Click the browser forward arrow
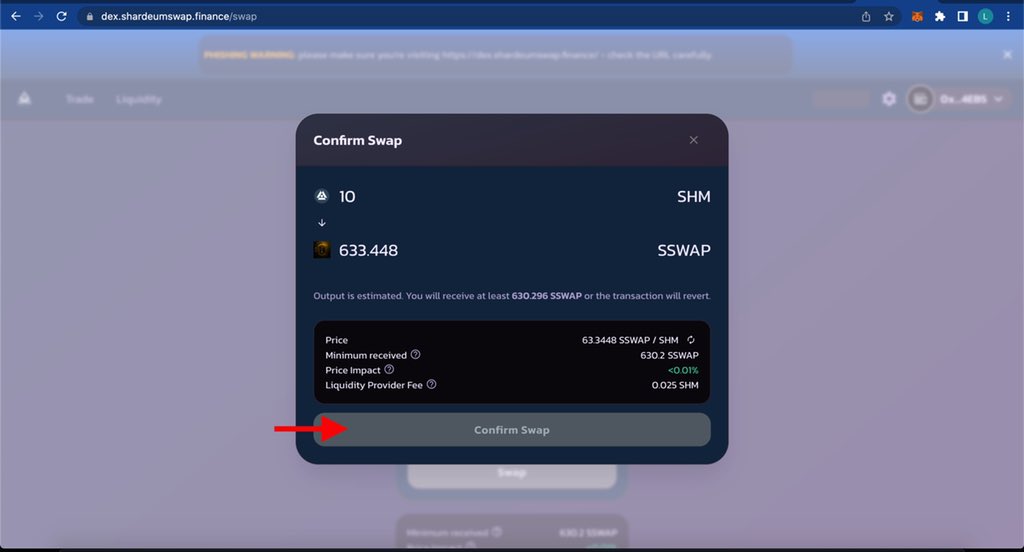The image size is (1024, 552). pyautogui.click(x=39, y=16)
